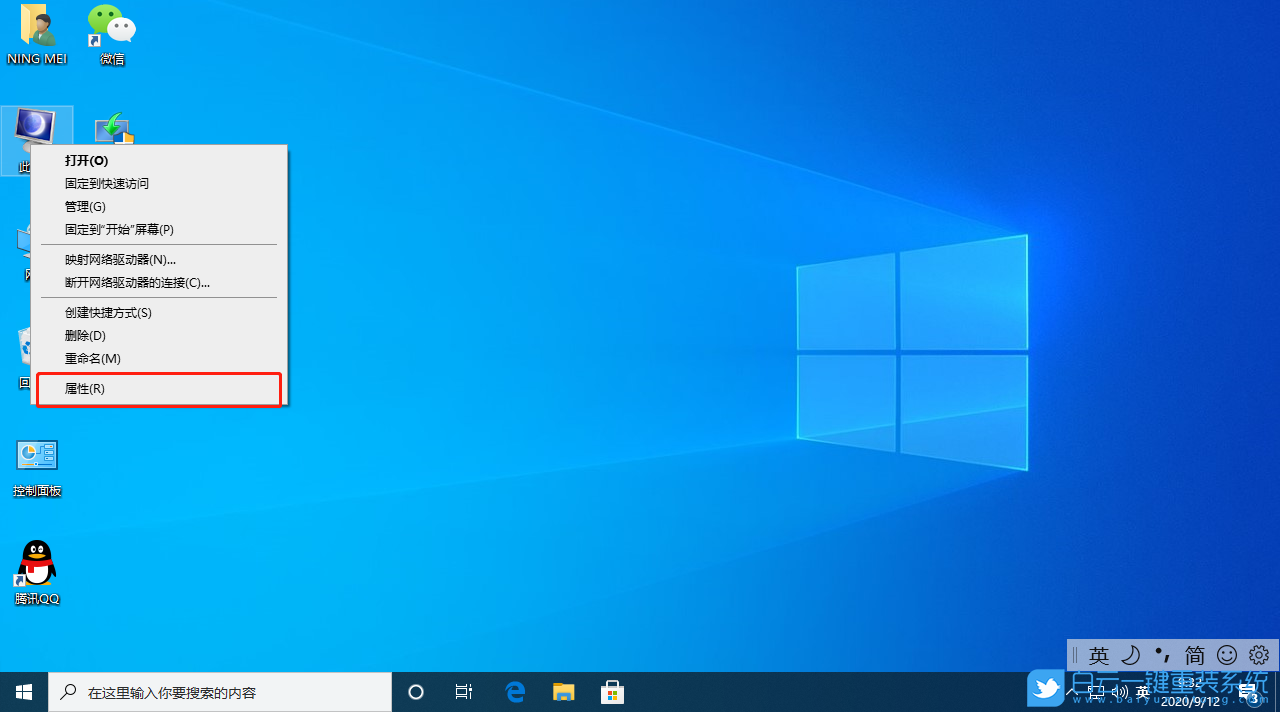Open Sogou input method settings gear

click(1258, 655)
